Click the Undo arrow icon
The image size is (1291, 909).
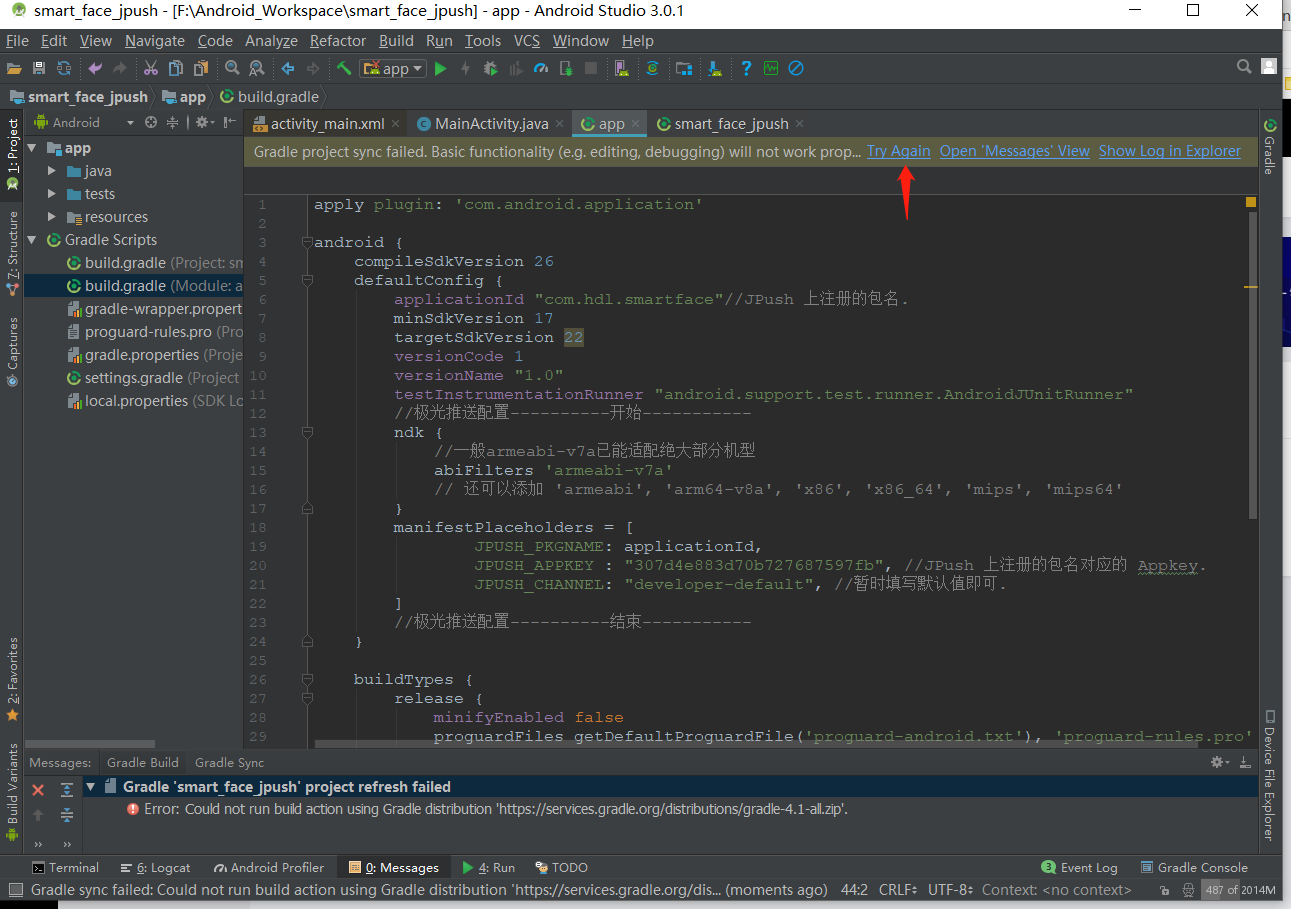click(95, 68)
